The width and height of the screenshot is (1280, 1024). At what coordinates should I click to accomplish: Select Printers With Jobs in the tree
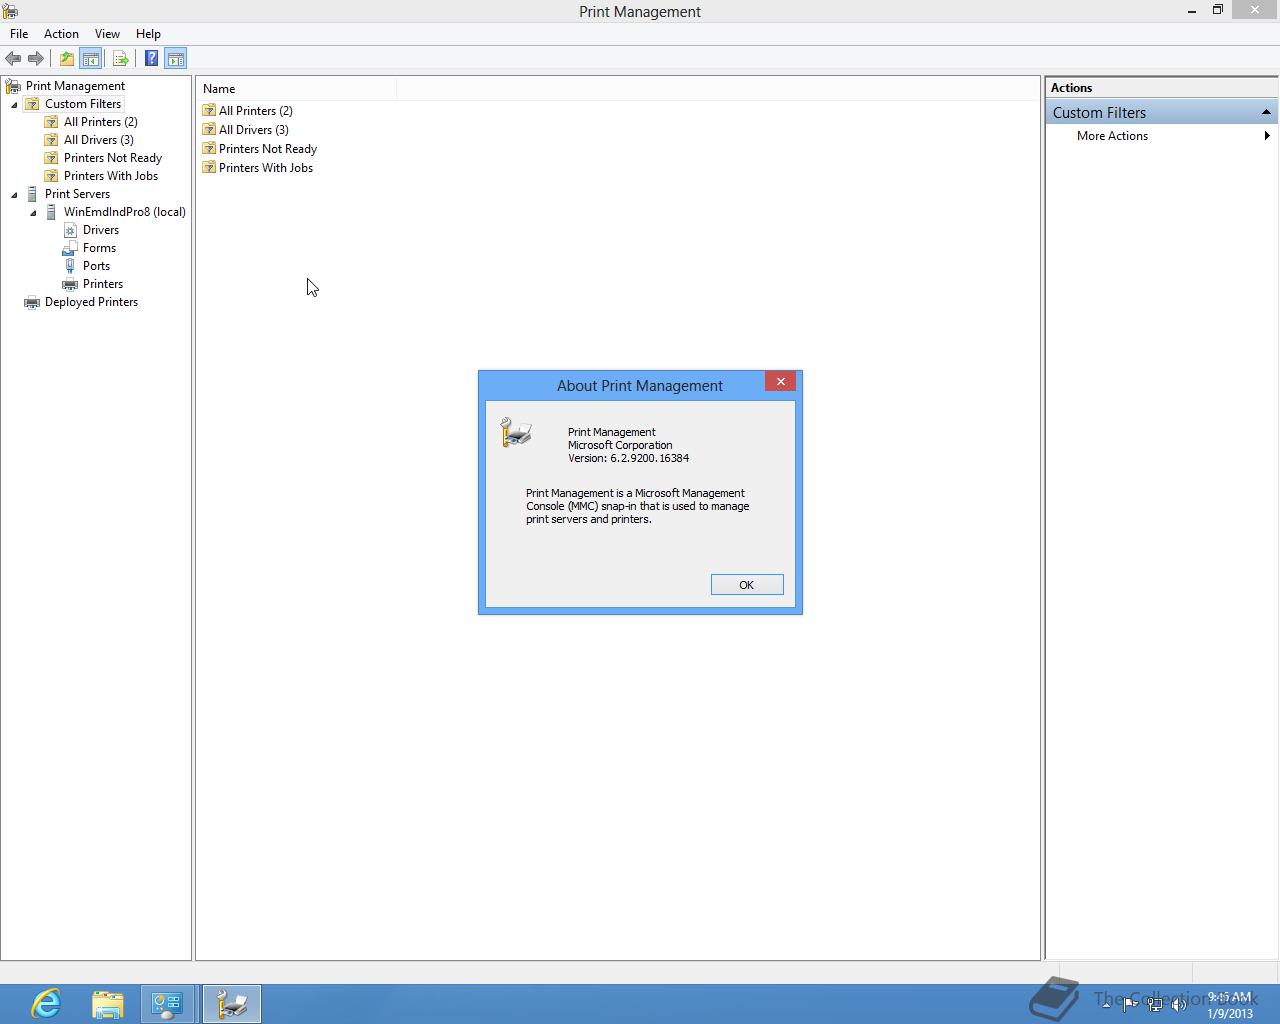111,176
